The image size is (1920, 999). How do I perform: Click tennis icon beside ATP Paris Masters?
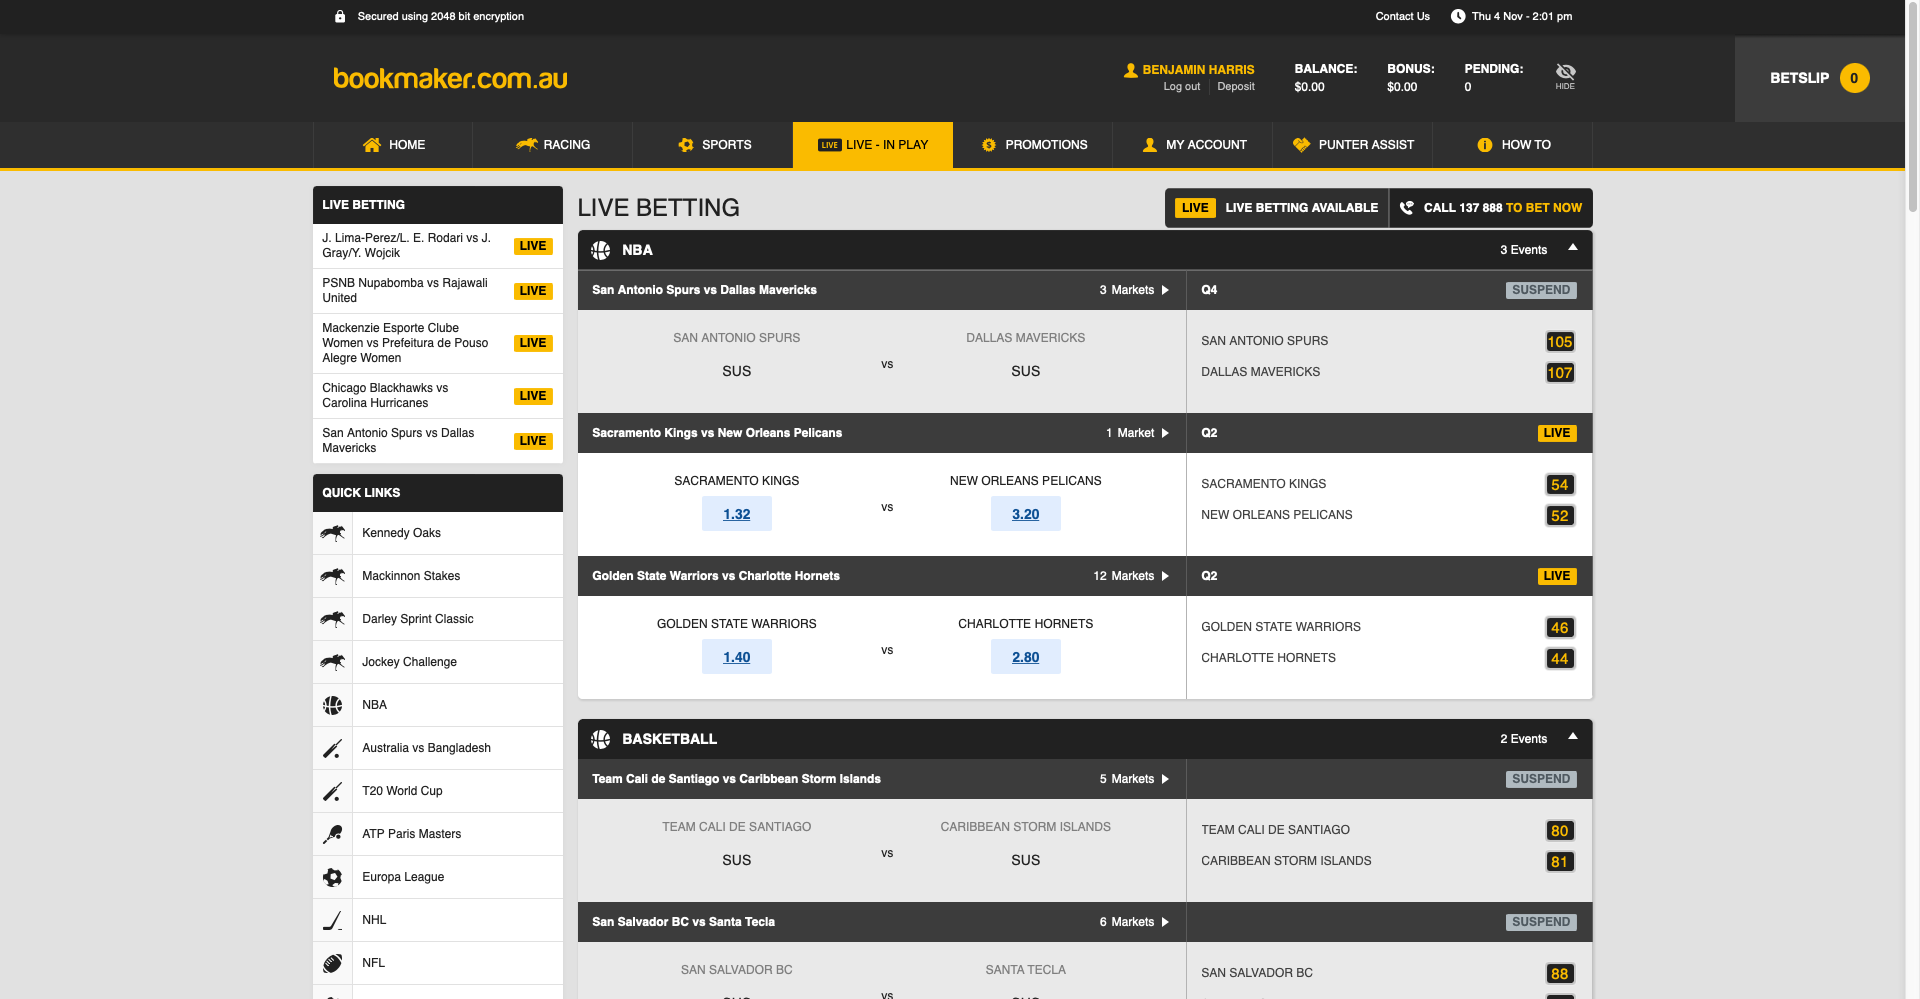[x=333, y=834]
